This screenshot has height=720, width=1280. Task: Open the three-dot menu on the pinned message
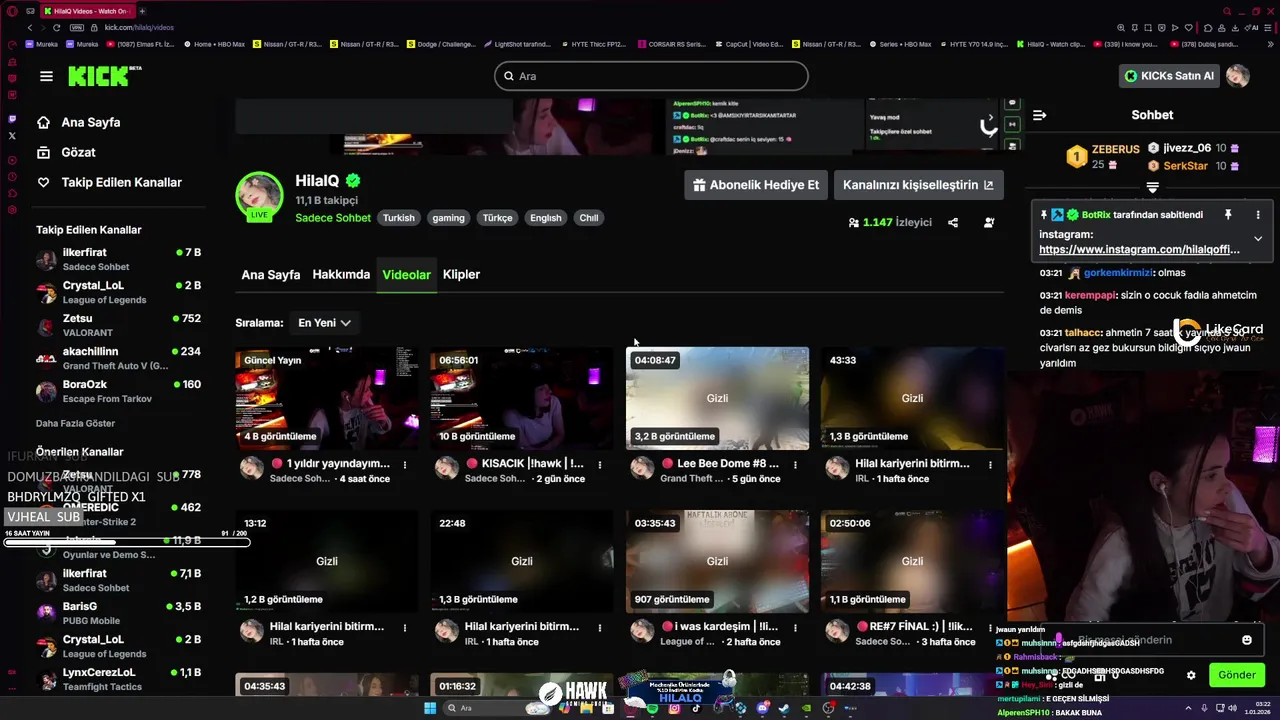pyautogui.click(x=1258, y=215)
